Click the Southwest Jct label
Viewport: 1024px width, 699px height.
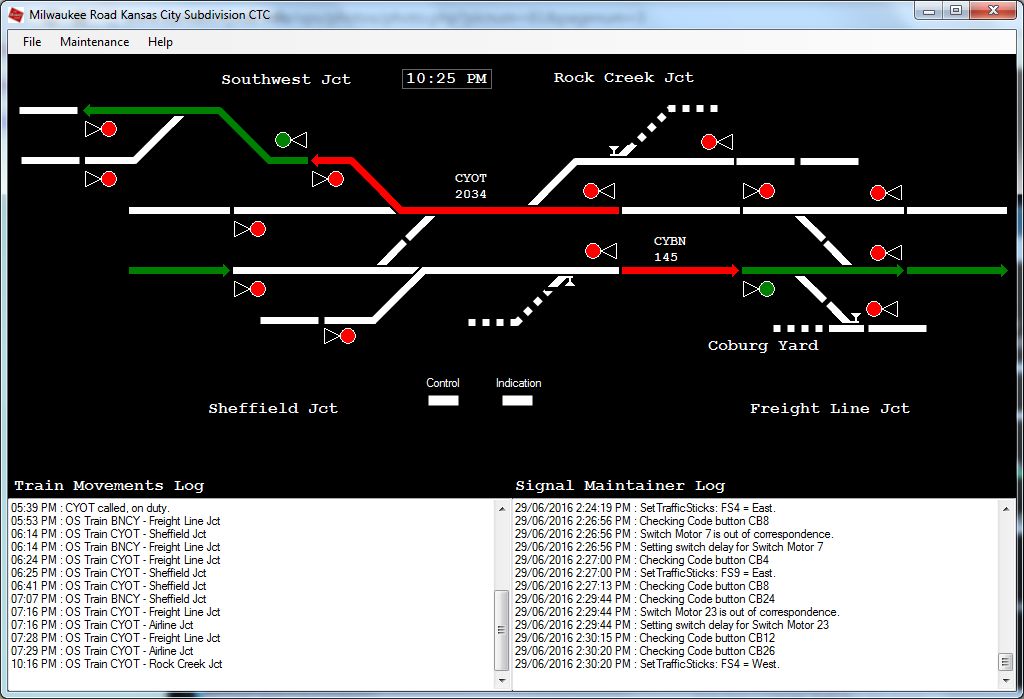coord(286,80)
